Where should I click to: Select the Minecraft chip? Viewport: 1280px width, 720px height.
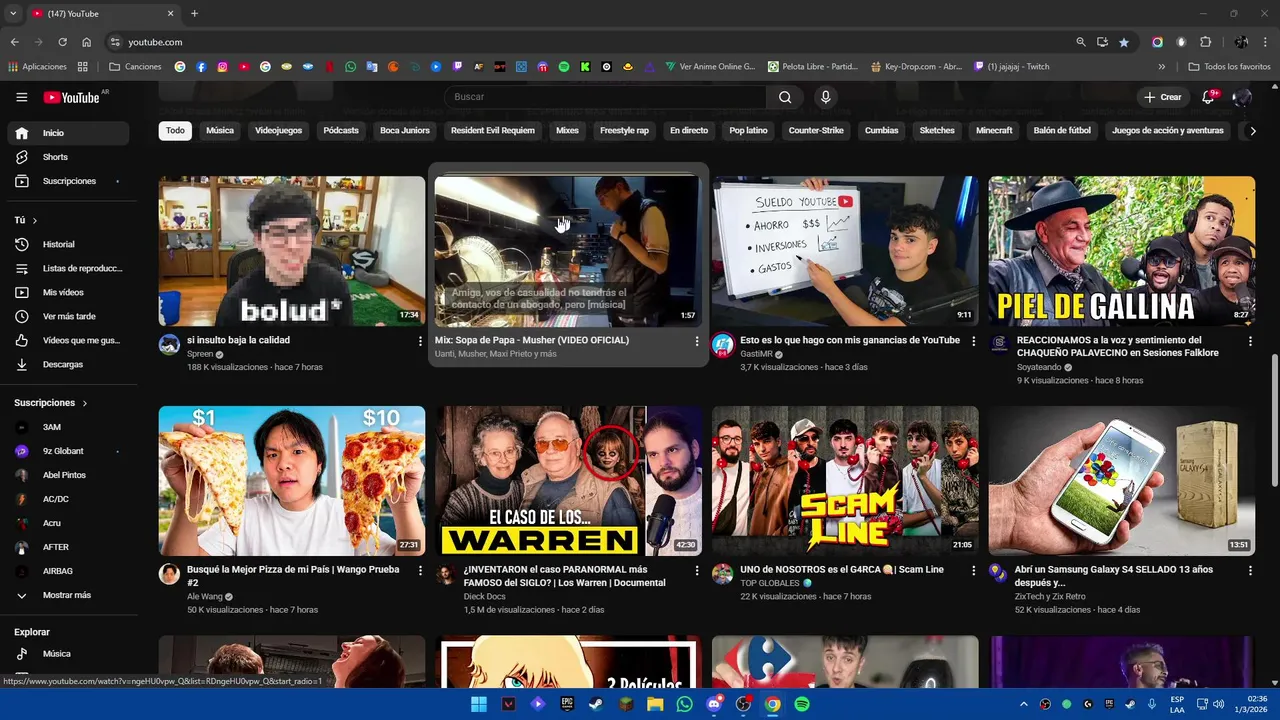point(994,131)
